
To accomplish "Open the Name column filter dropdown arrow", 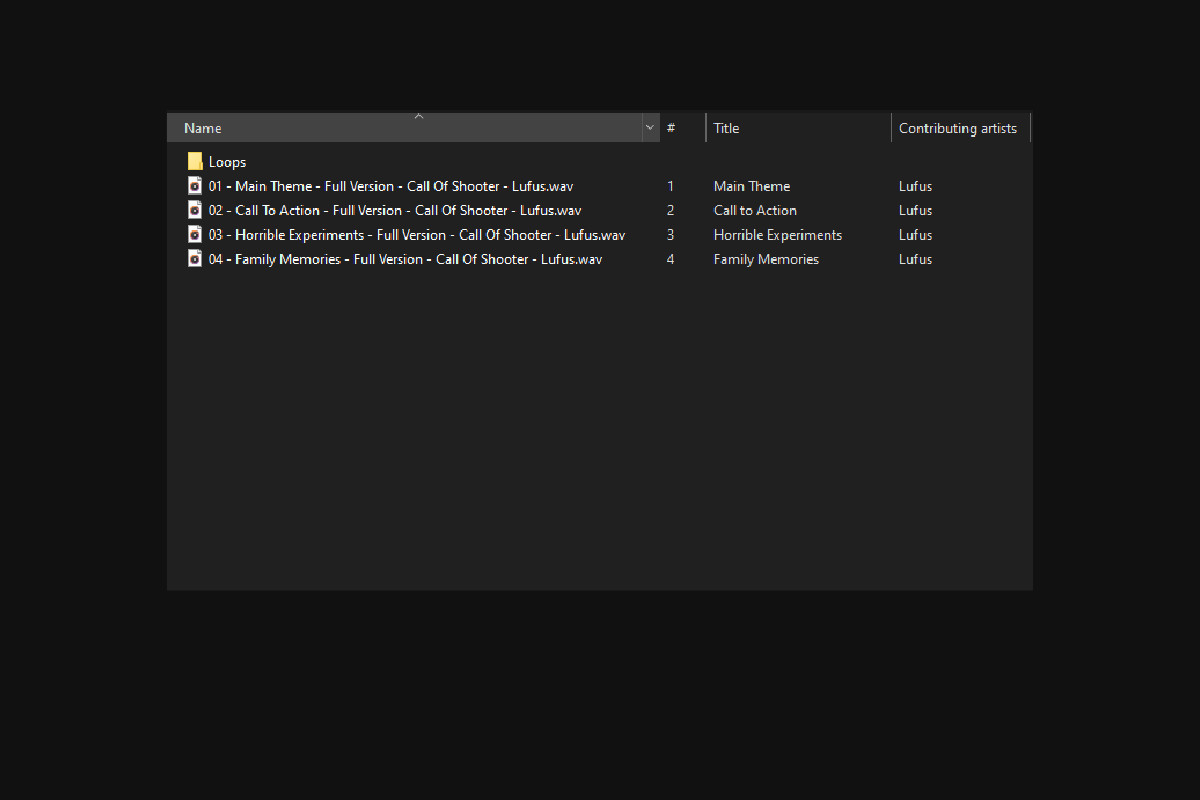I will 650,128.
